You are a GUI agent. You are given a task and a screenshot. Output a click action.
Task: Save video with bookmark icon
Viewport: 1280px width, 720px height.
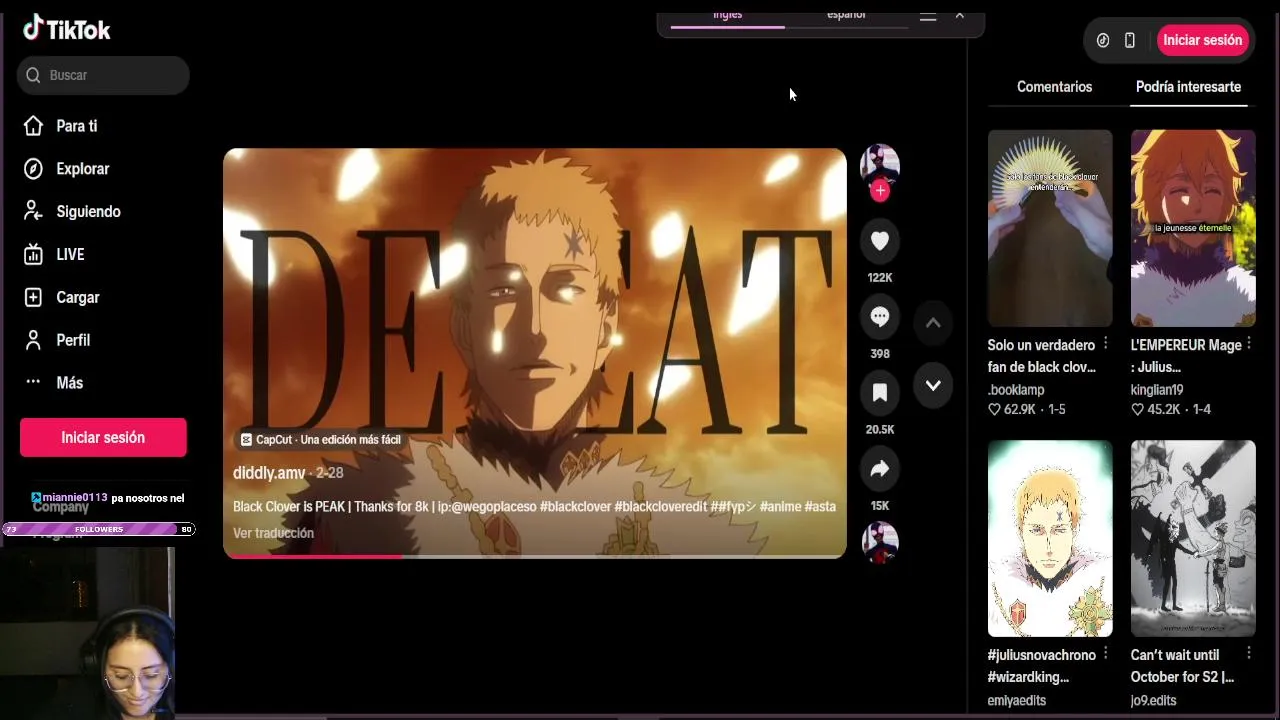[880, 393]
